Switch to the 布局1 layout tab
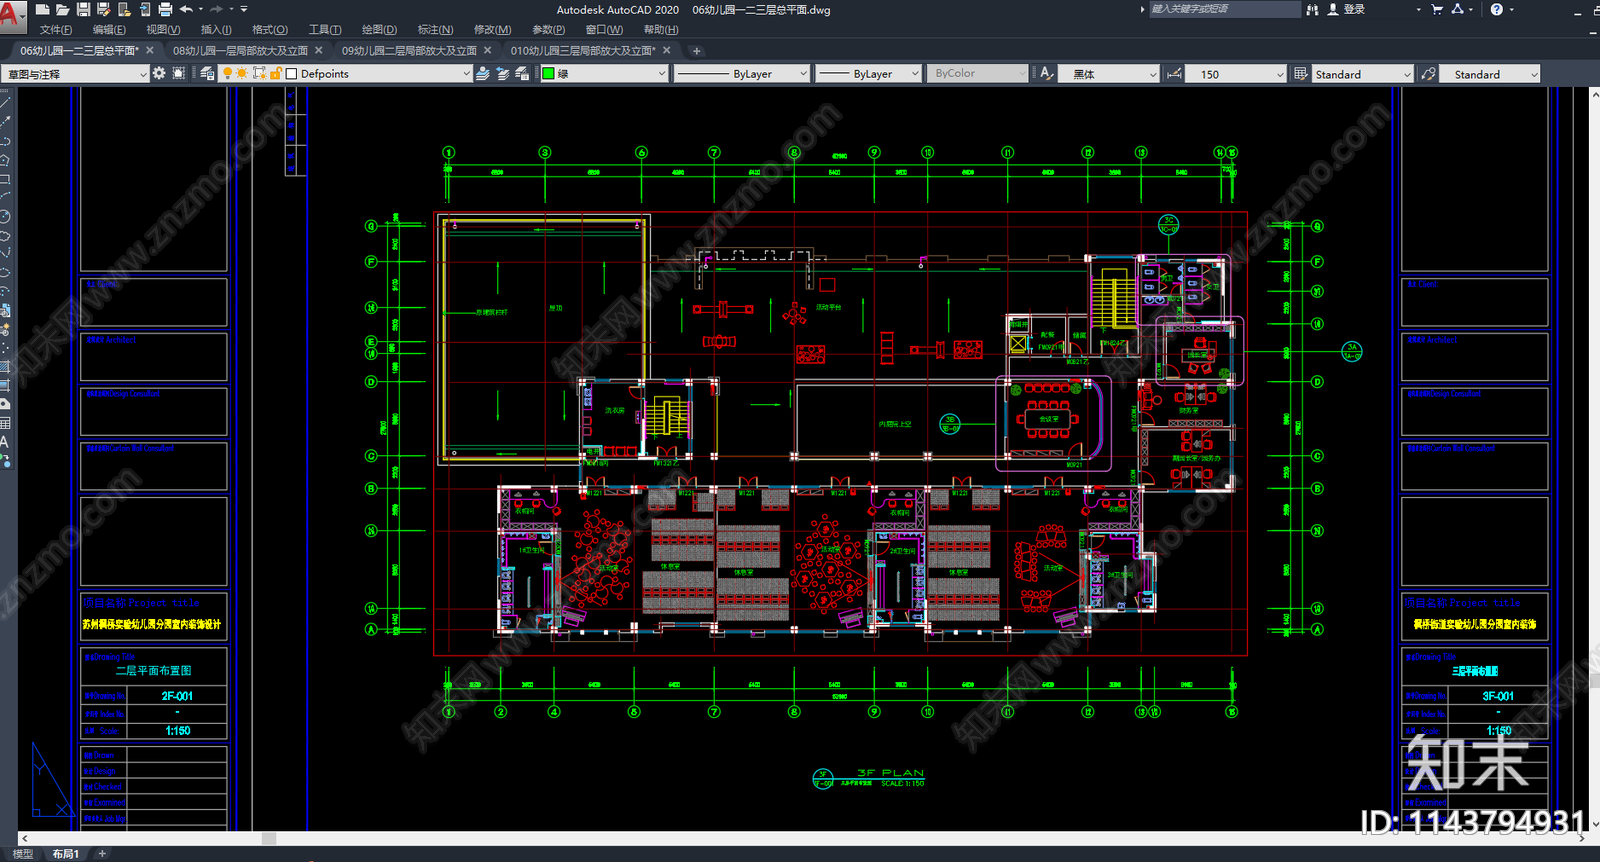The width and height of the screenshot is (1600, 862). point(65,854)
